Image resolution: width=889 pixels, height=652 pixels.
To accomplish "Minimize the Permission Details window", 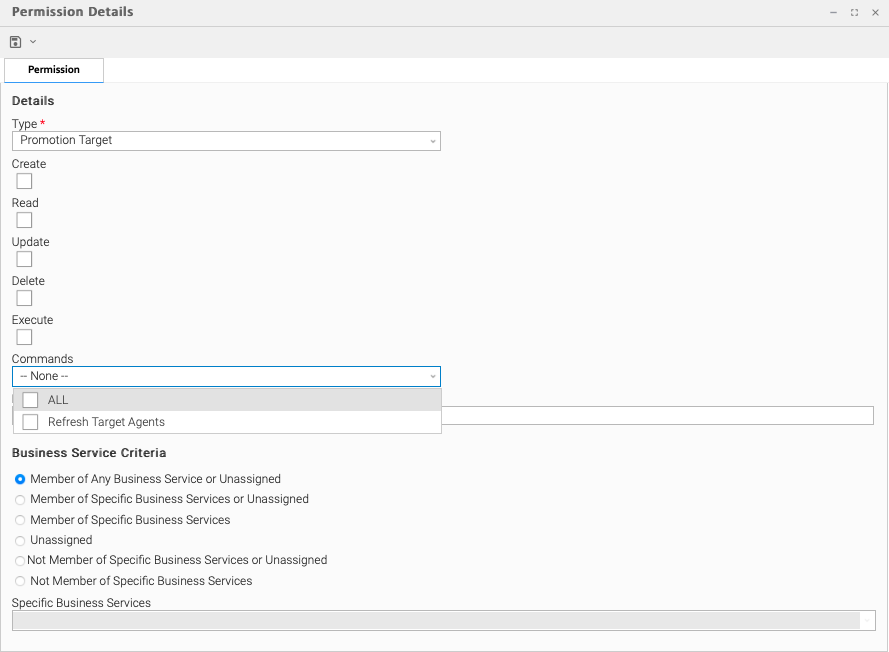I will click(x=833, y=13).
